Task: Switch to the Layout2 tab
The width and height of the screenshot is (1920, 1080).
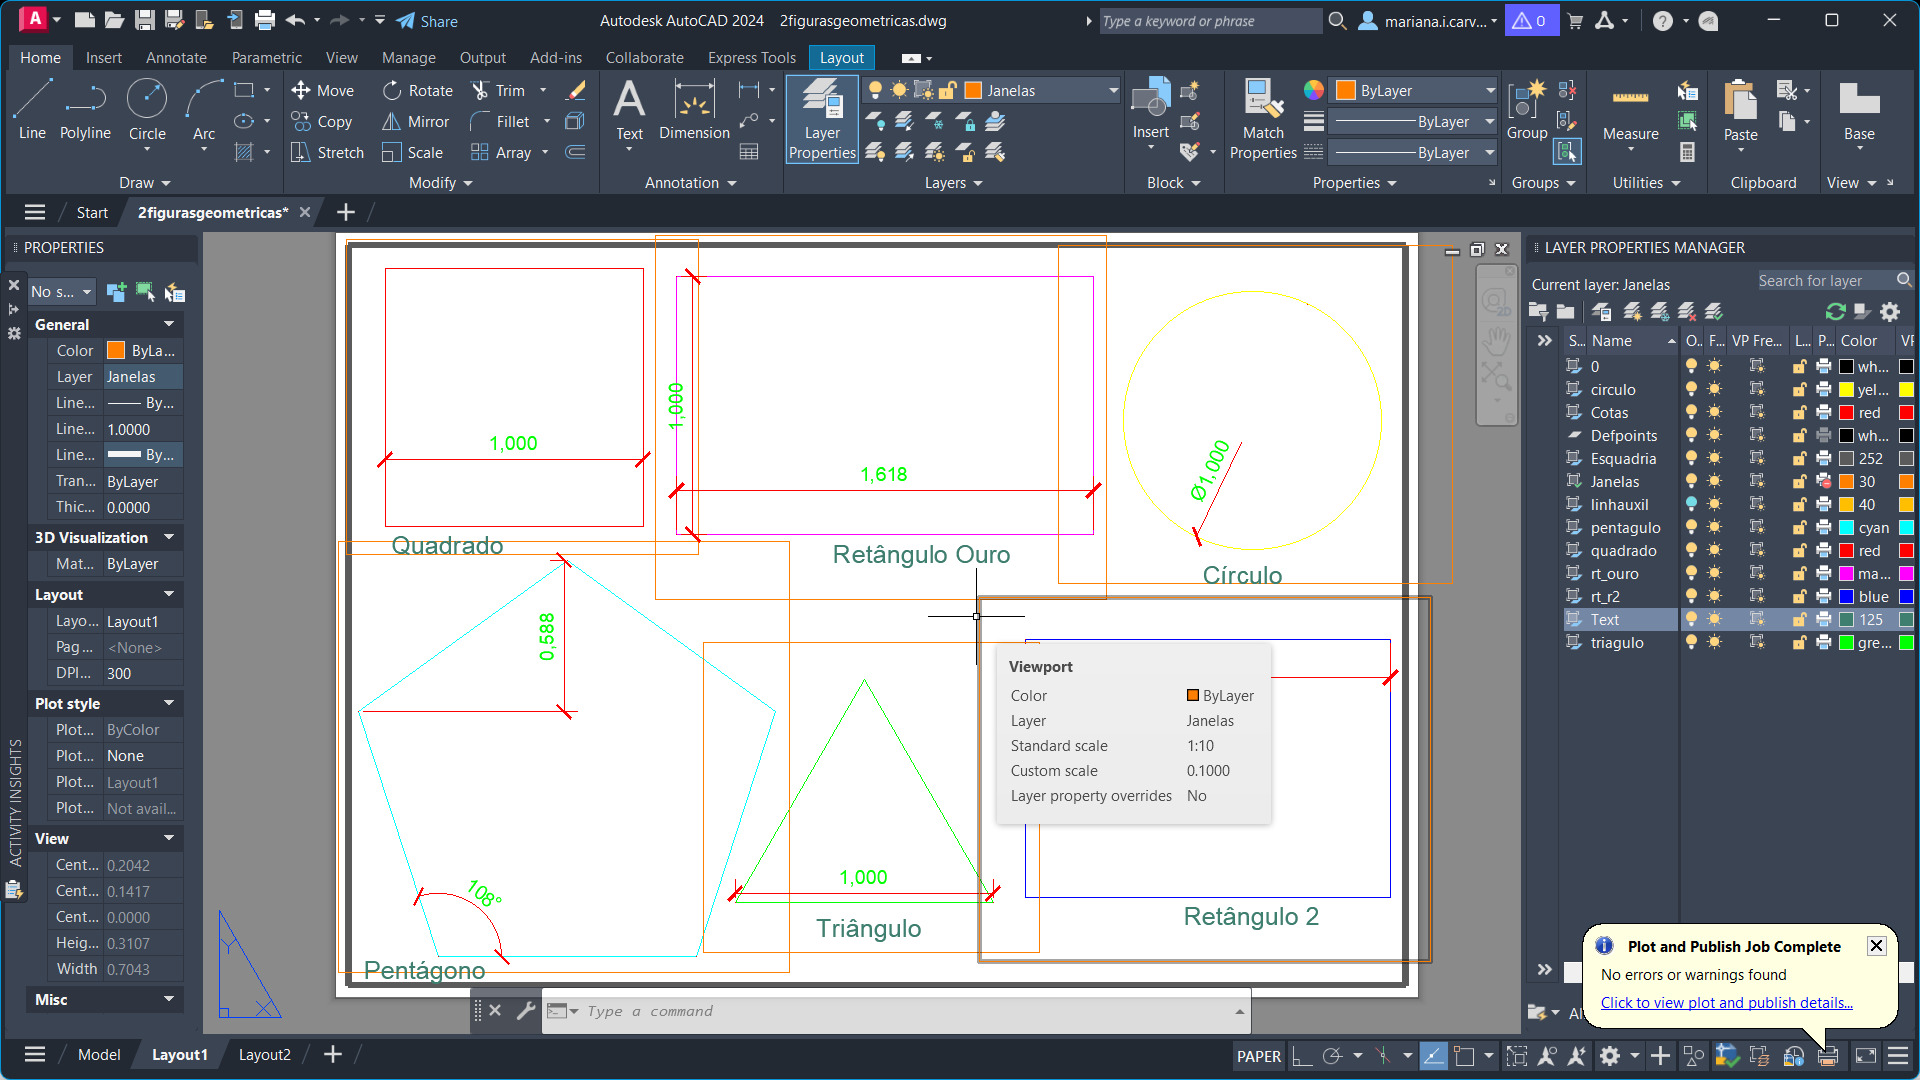Action: point(264,1054)
